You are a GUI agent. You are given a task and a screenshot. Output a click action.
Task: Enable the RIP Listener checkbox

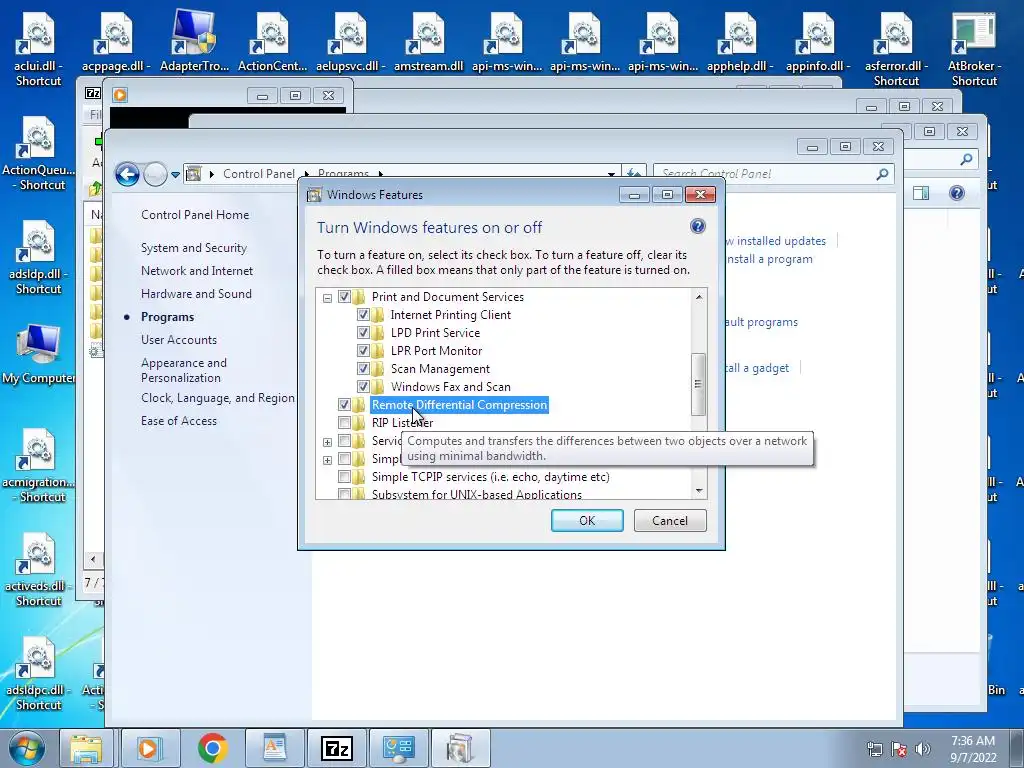pyautogui.click(x=344, y=423)
